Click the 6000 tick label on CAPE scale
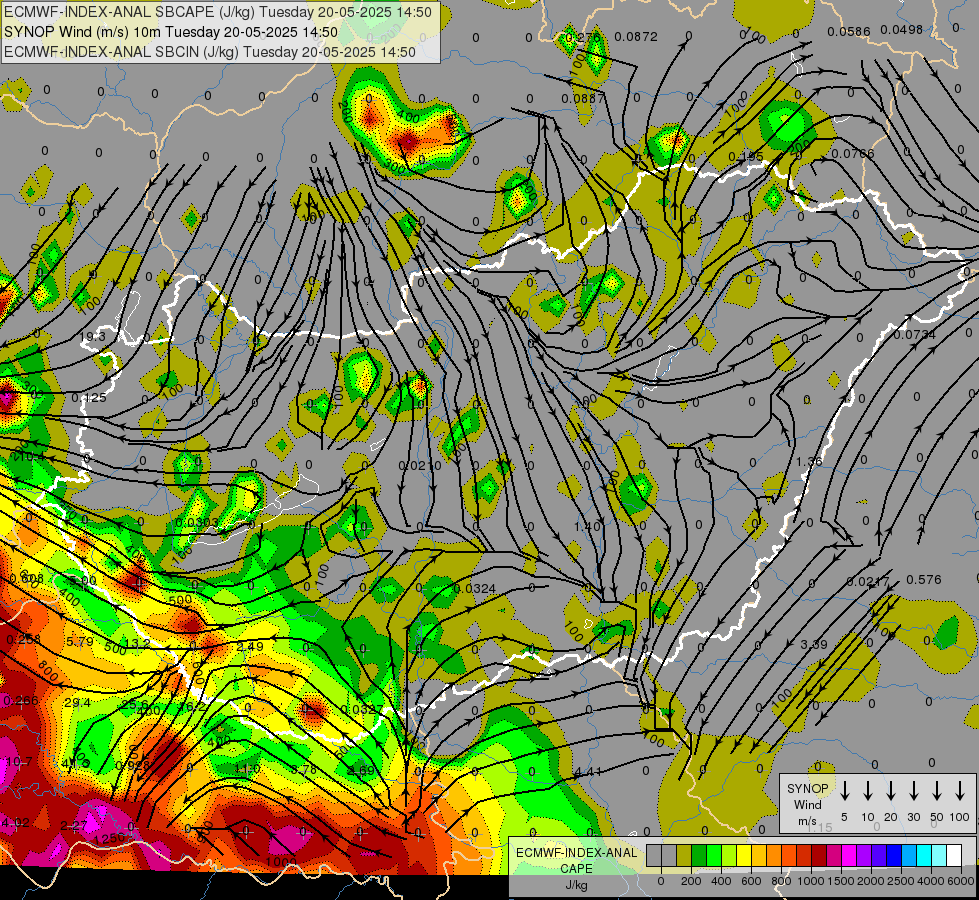The width and height of the screenshot is (979, 900). pyautogui.click(x=961, y=881)
